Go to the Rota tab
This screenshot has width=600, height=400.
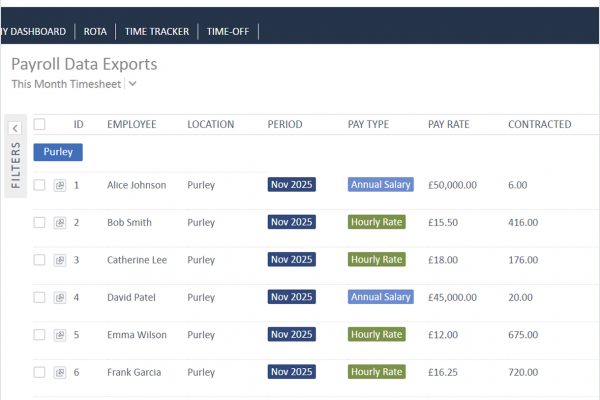click(95, 31)
